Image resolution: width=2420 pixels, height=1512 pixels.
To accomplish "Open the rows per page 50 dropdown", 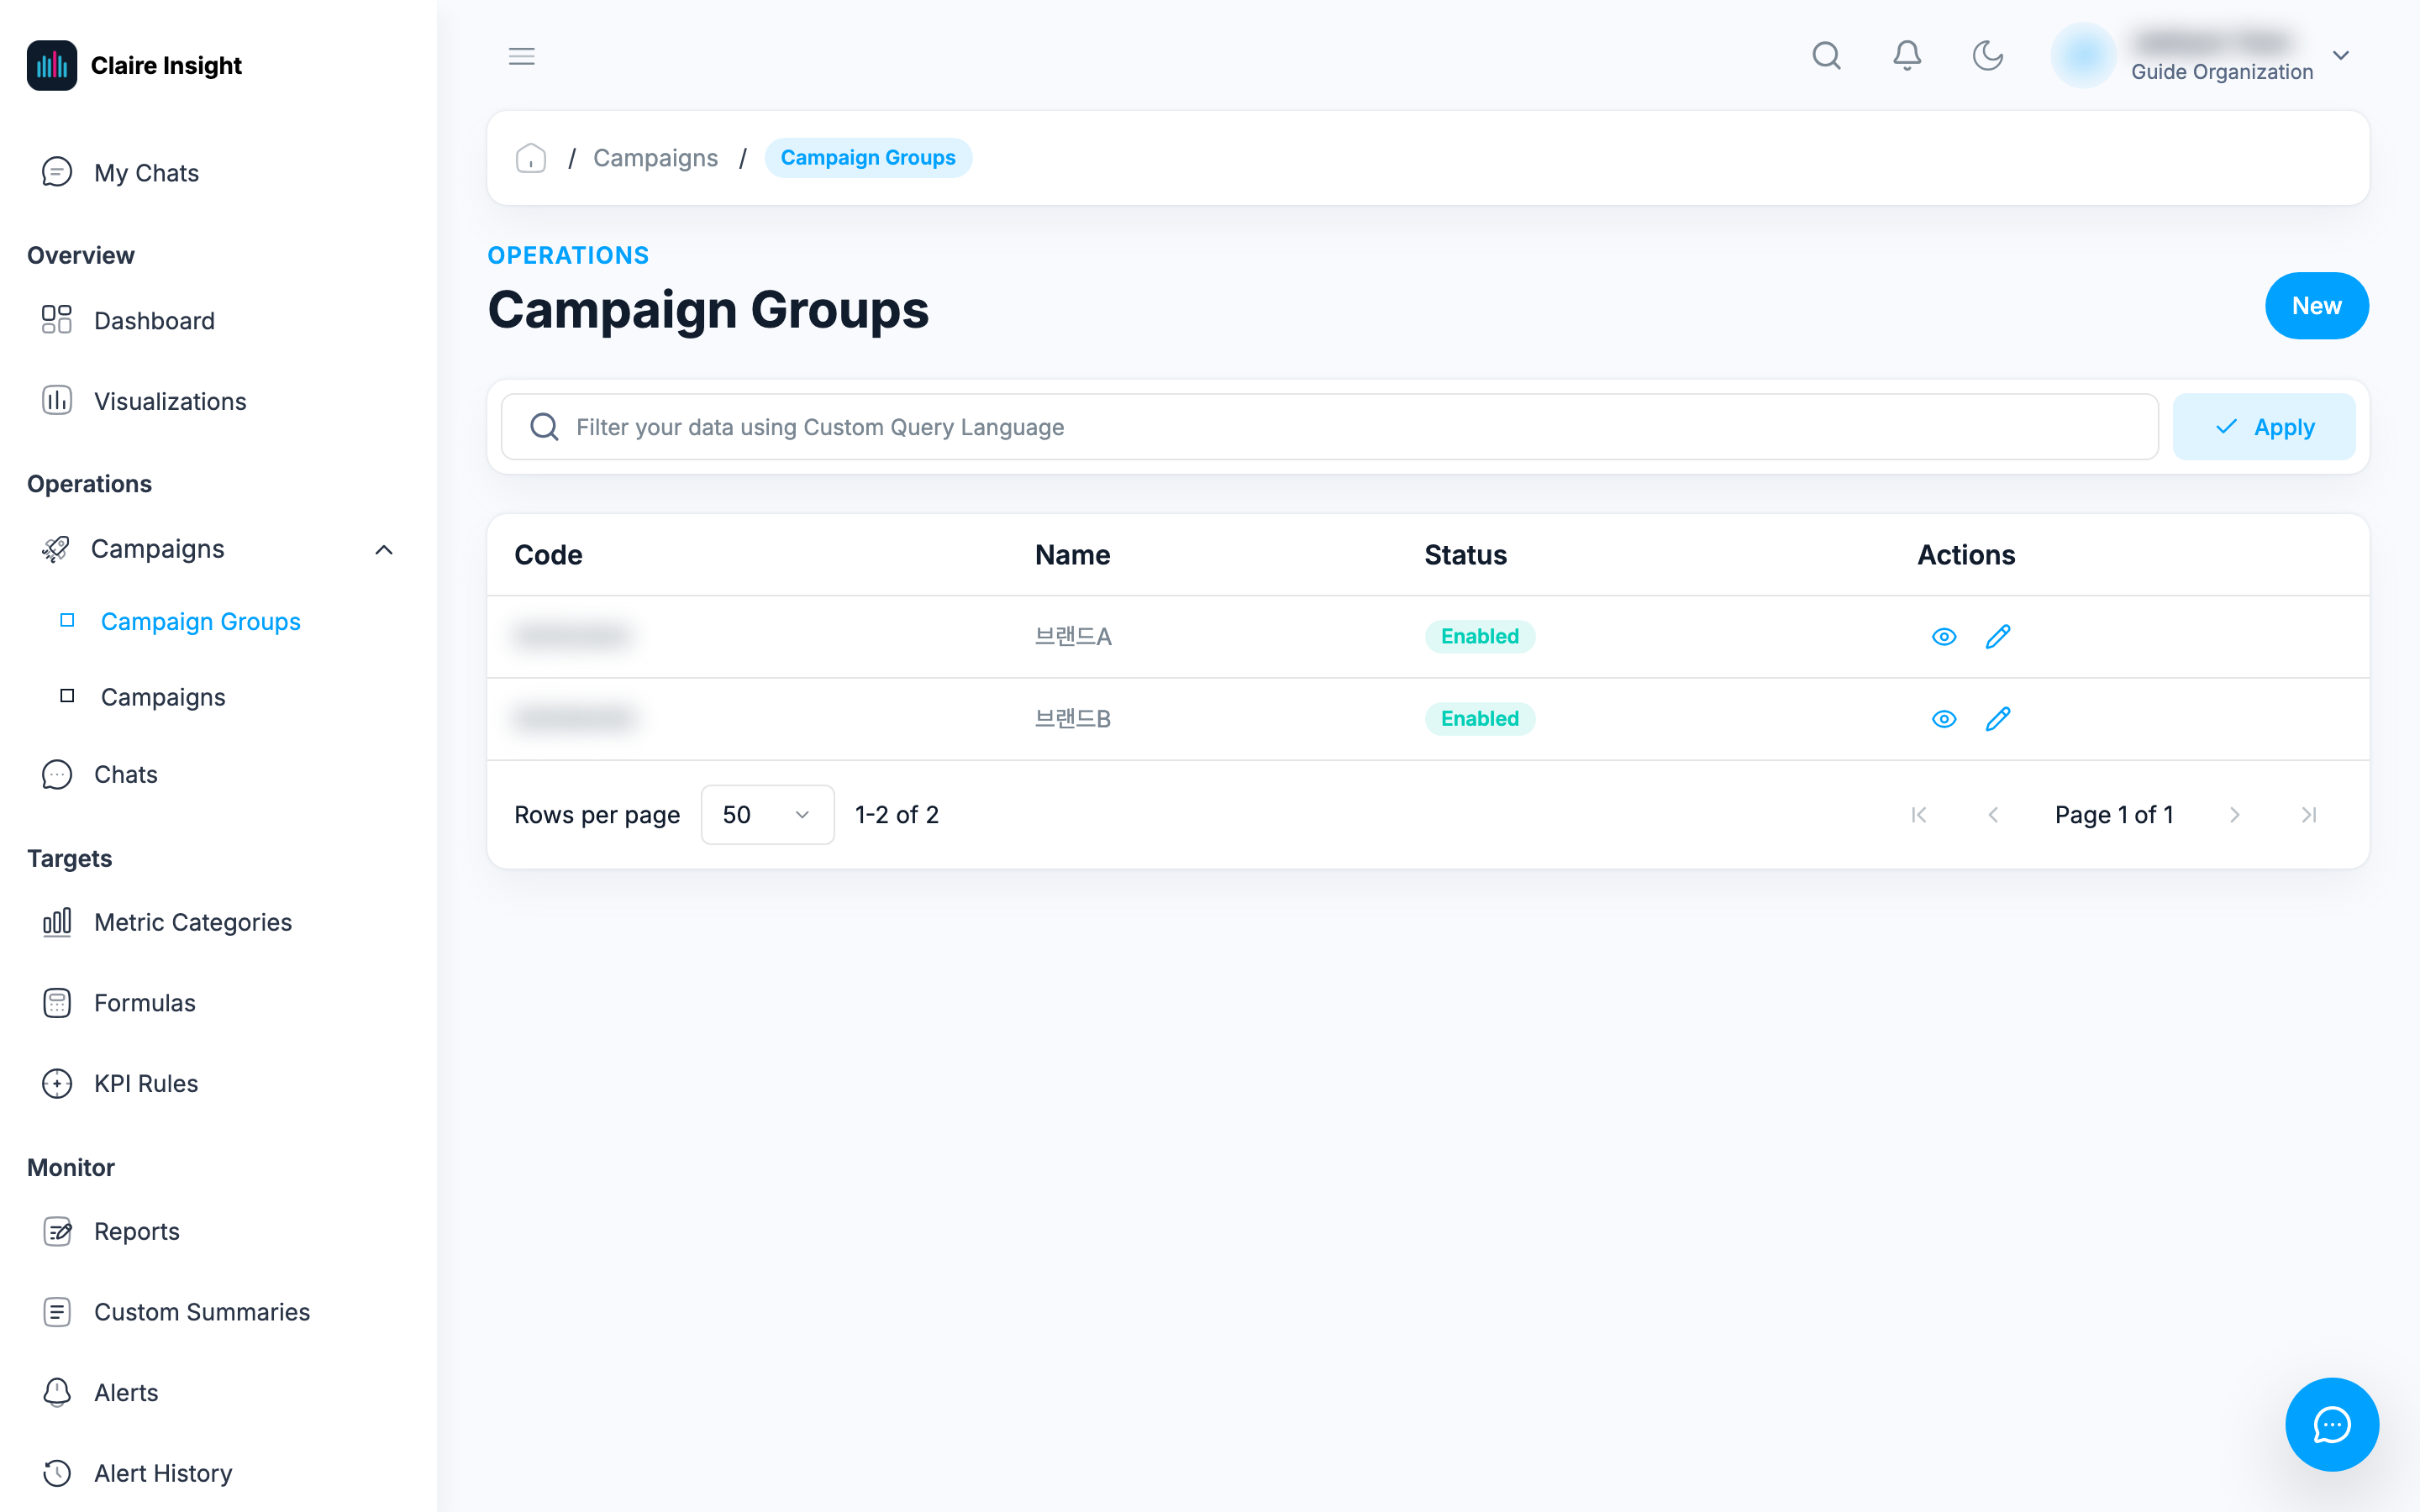I will click(767, 815).
